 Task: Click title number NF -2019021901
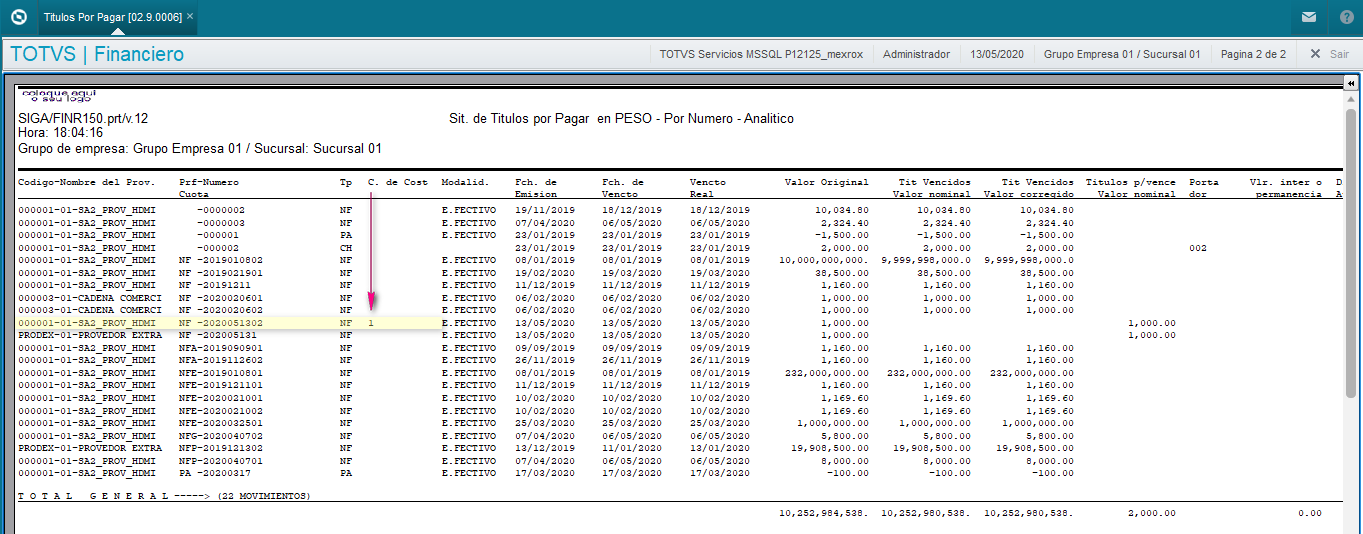(x=220, y=272)
